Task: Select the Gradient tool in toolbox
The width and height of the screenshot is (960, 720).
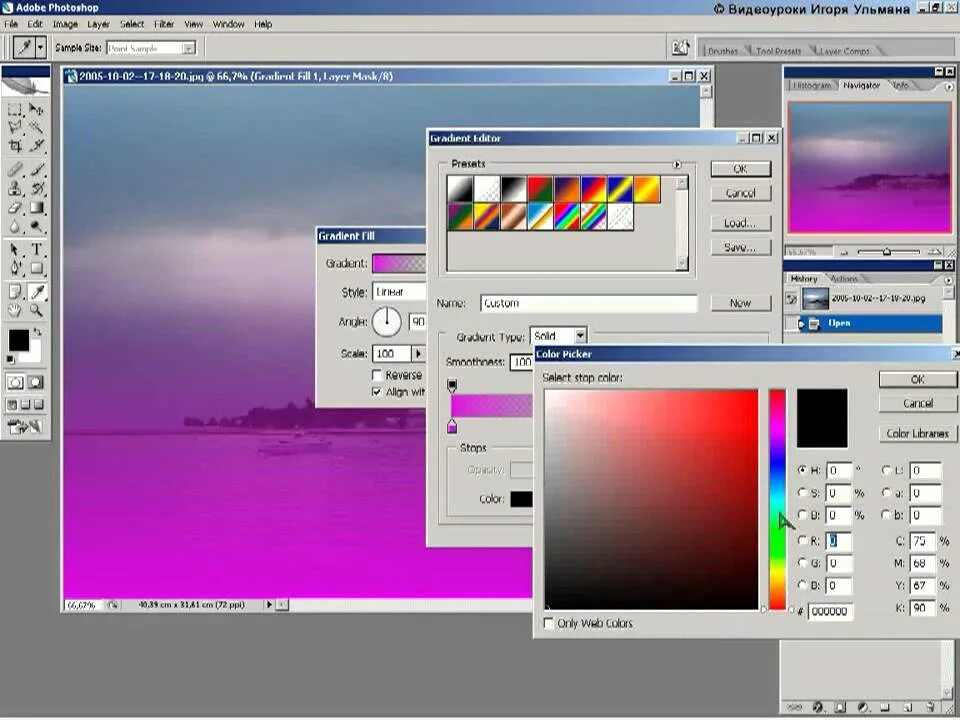Action: pyautogui.click(x=37, y=208)
